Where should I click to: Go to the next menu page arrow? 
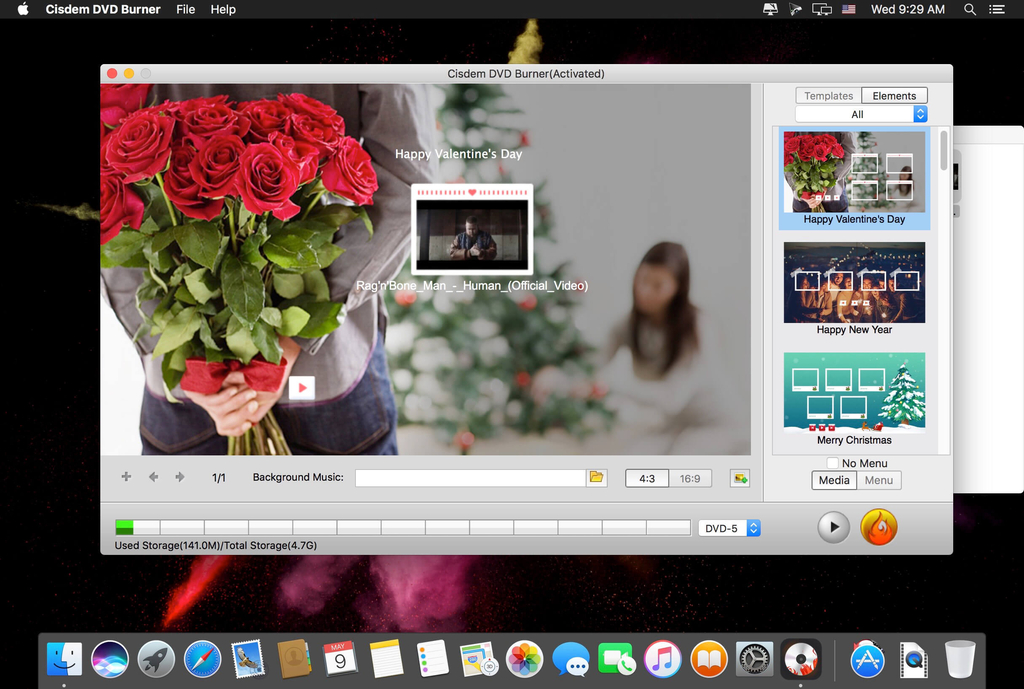tap(180, 477)
